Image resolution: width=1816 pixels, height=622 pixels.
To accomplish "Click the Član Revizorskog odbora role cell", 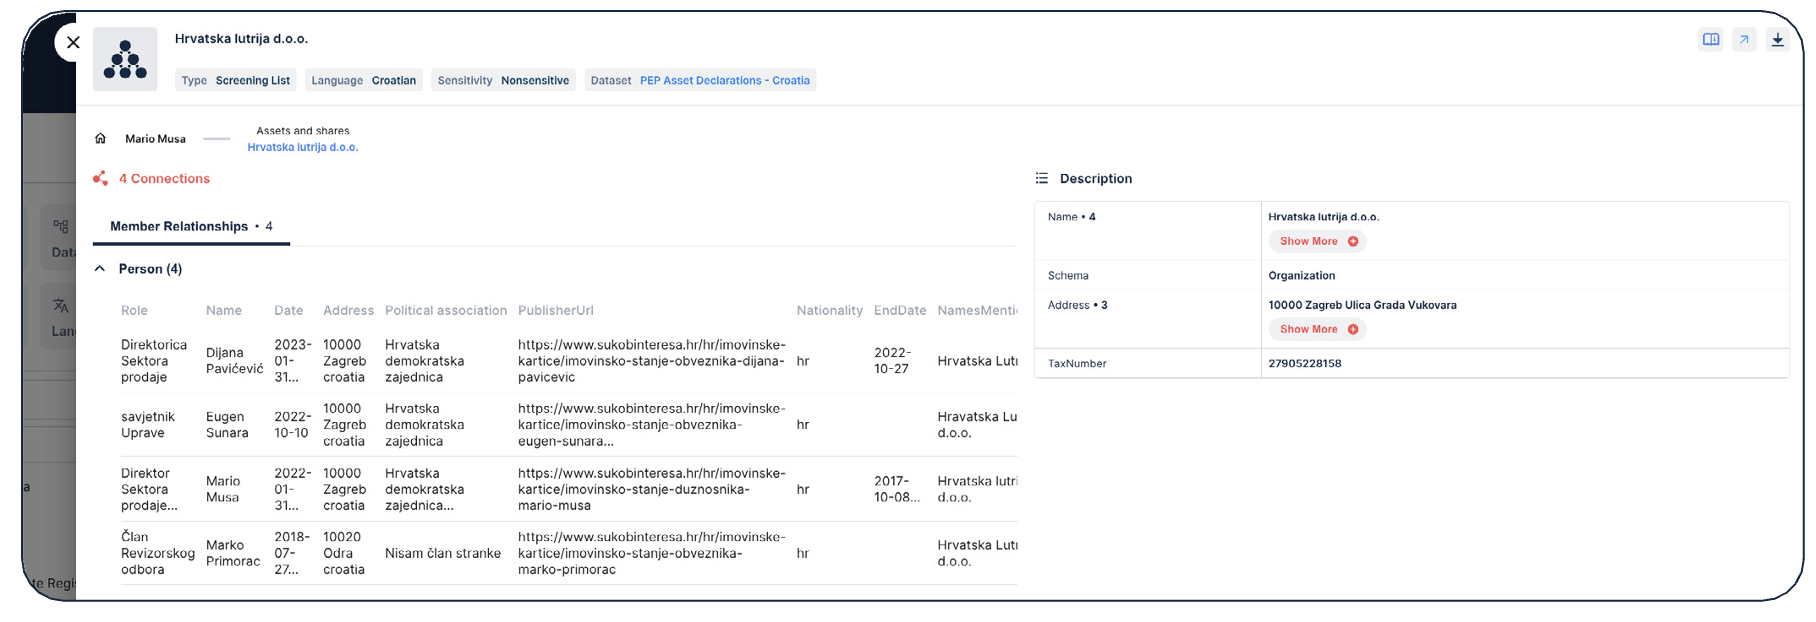I will tap(158, 553).
